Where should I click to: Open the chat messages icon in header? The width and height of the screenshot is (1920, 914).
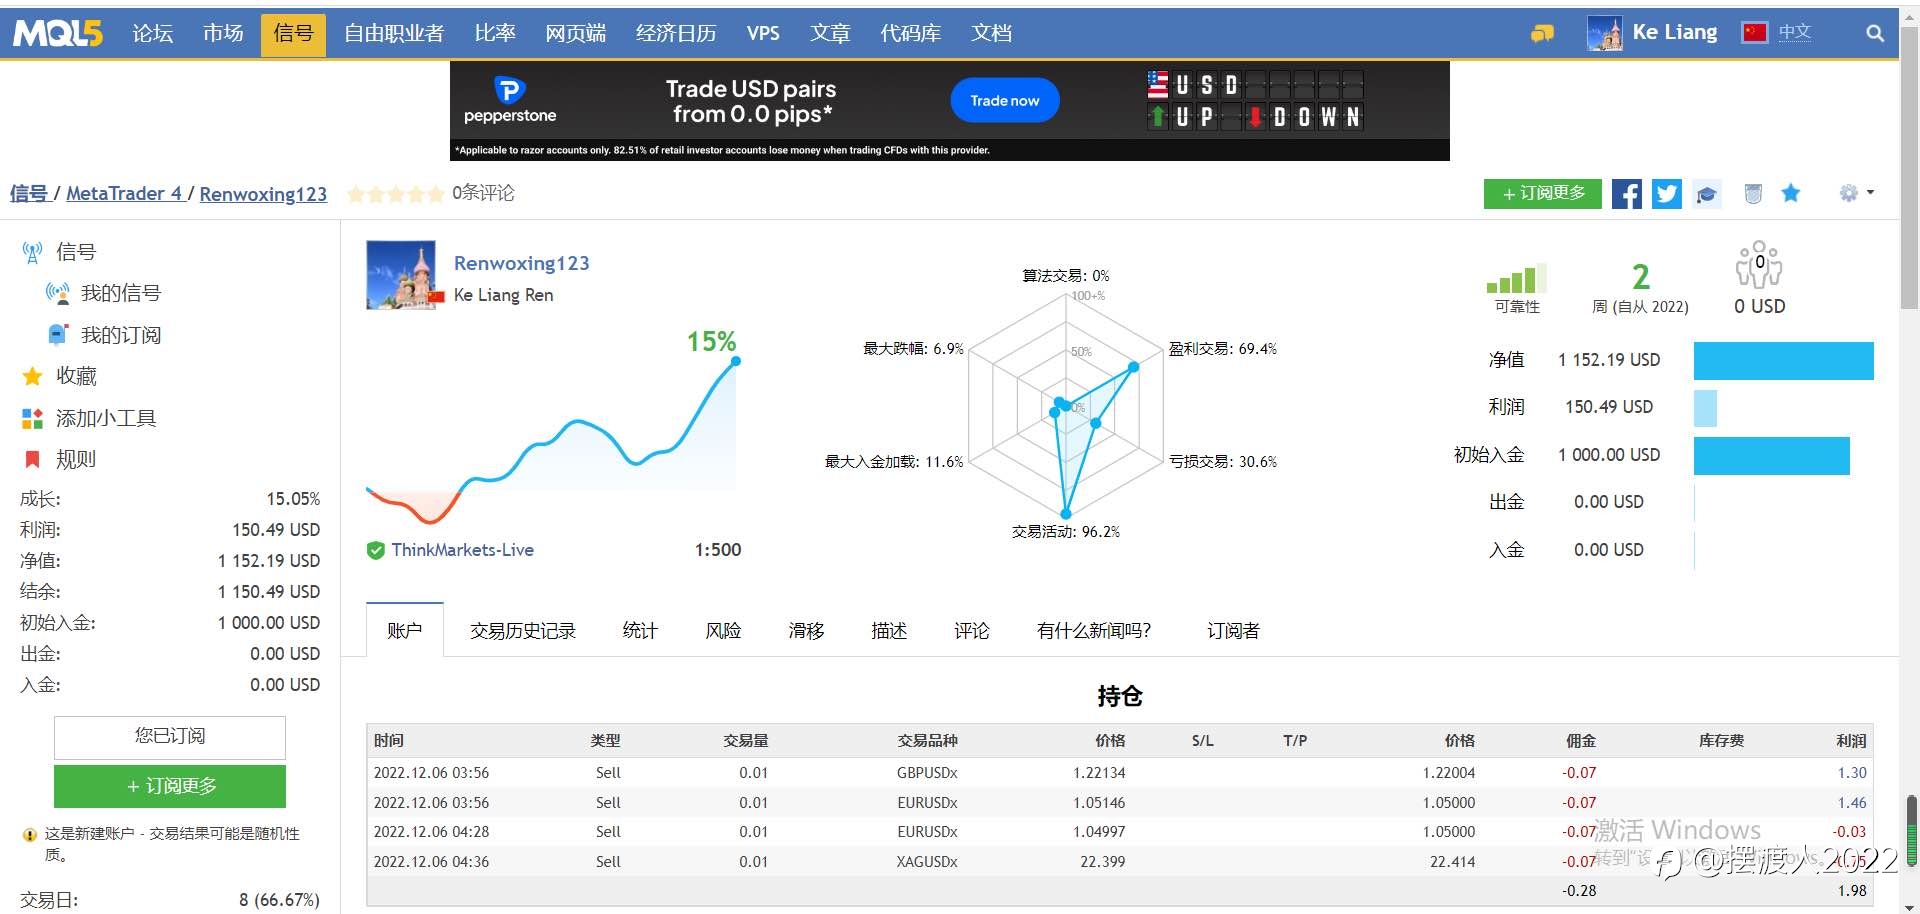[1542, 33]
